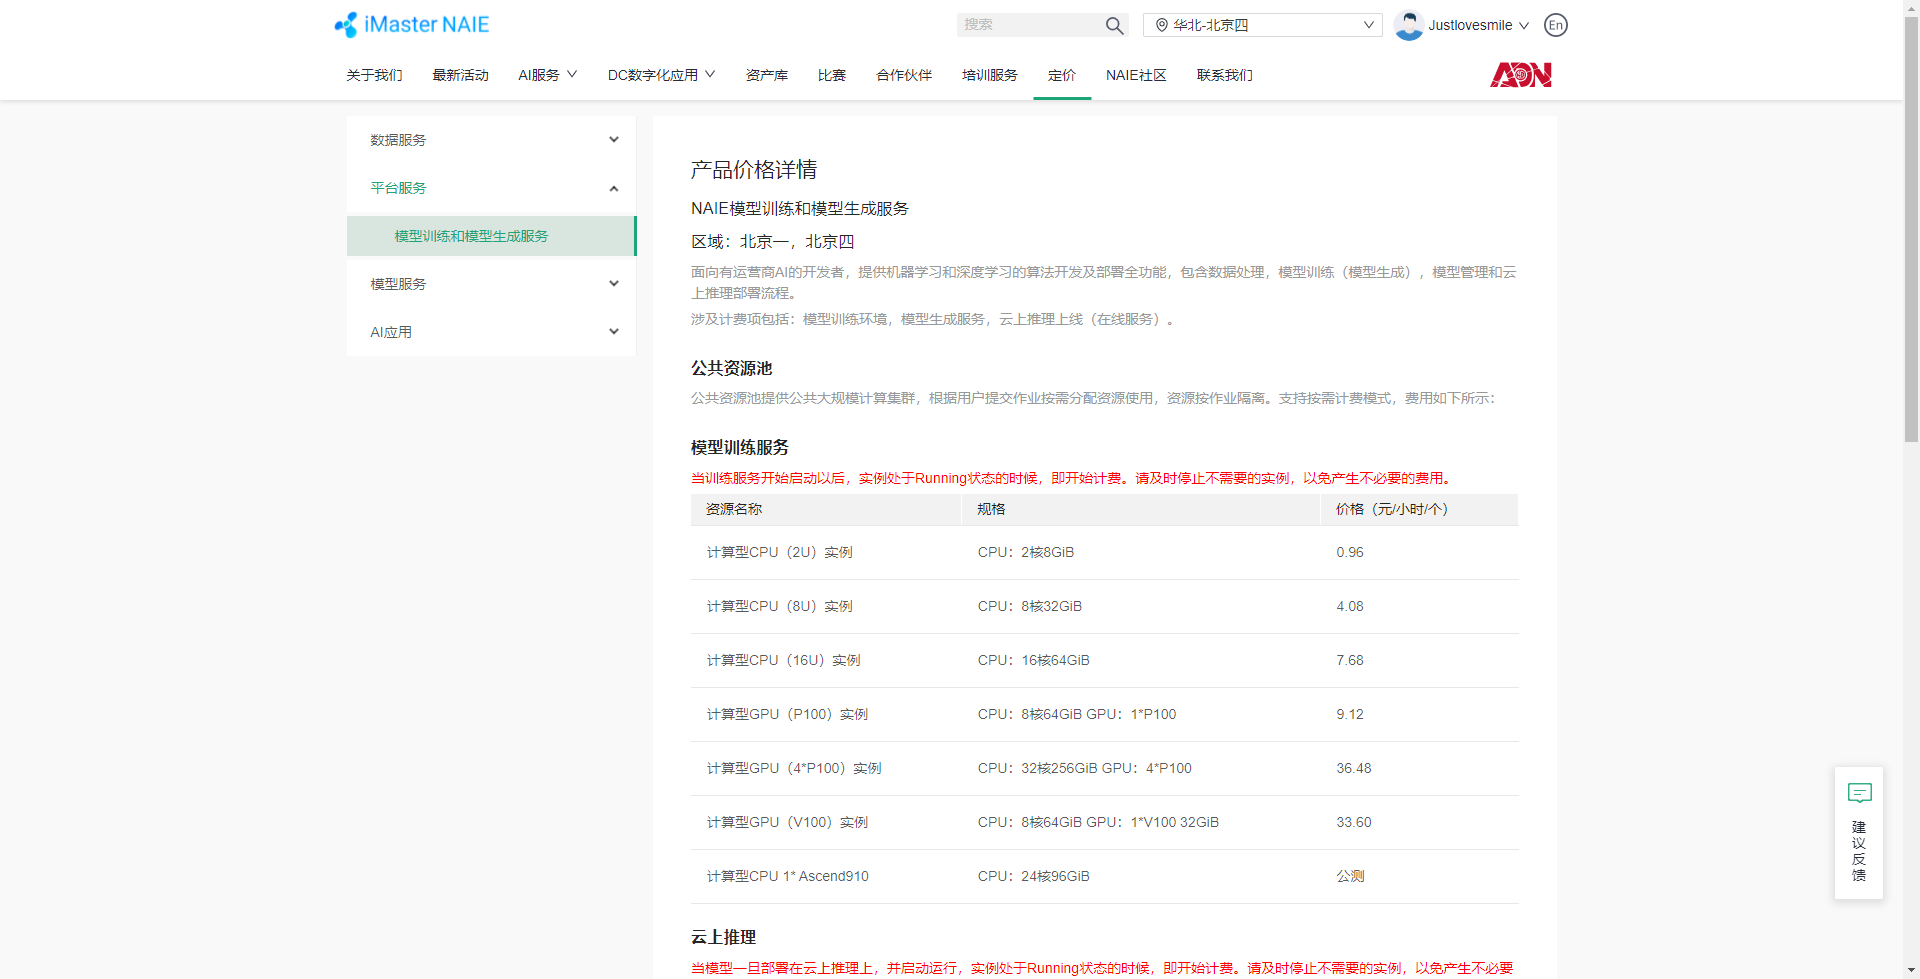Image resolution: width=1920 pixels, height=979 pixels.
Task: Open the region dropdown 华北-北京四
Action: click(1262, 25)
